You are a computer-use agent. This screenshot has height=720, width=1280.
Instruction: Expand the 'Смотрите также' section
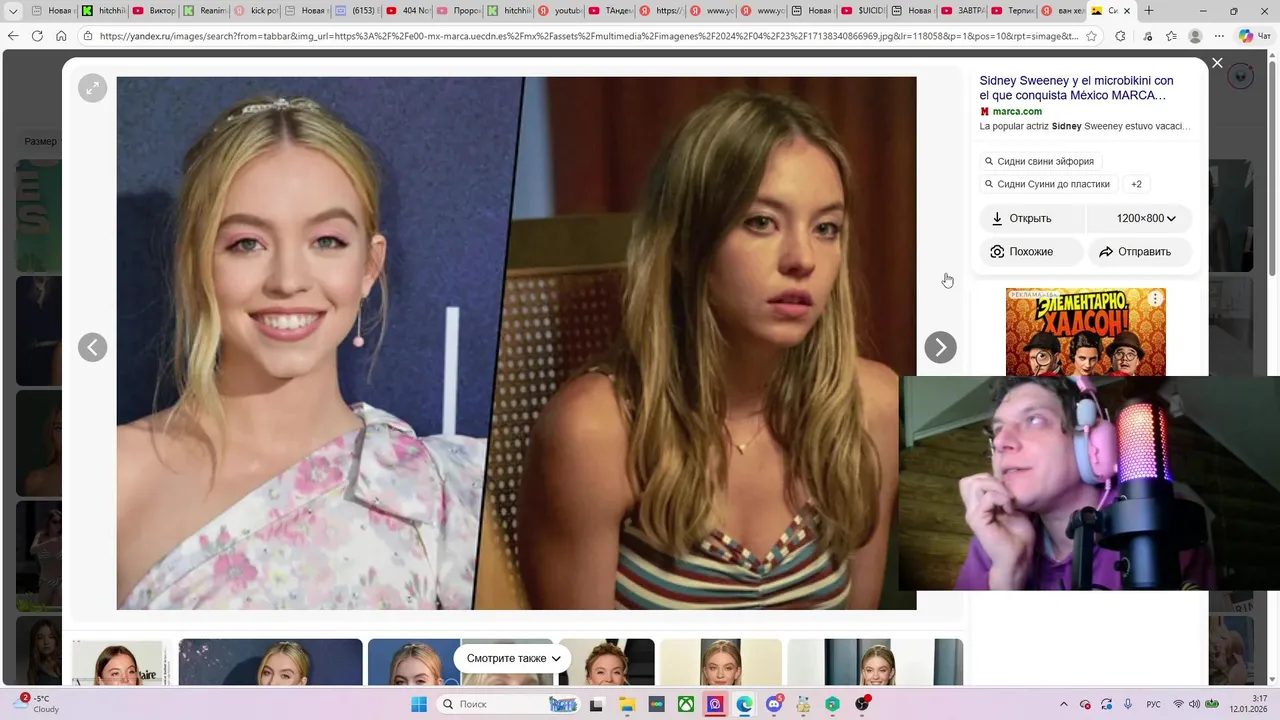click(512, 658)
